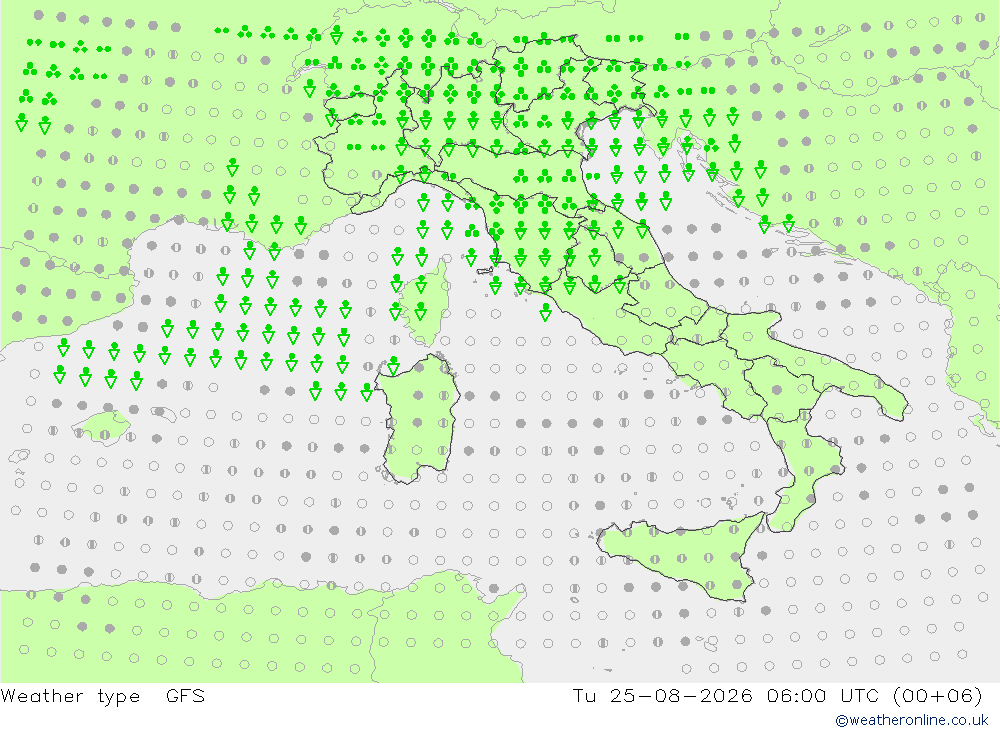Click the 'Tu 25-08-2026 06:00 UTC (00+06)' timestamp
This screenshot has width=1000, height=733.
[x=777, y=695]
